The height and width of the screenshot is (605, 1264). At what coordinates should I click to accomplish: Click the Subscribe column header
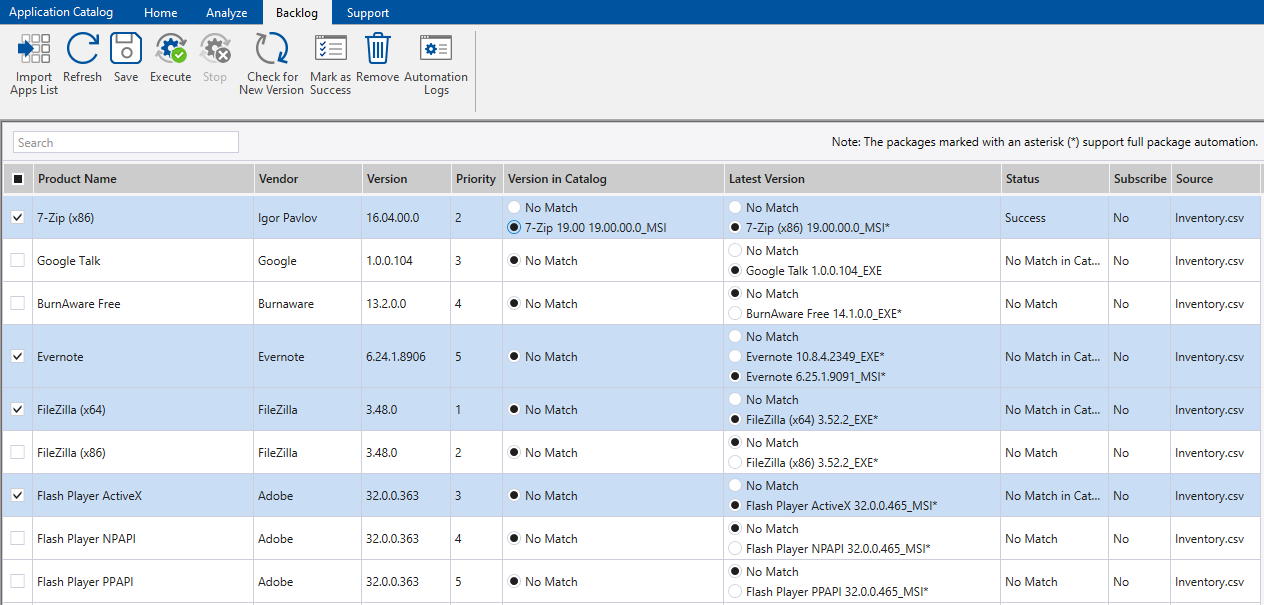pyautogui.click(x=1140, y=179)
